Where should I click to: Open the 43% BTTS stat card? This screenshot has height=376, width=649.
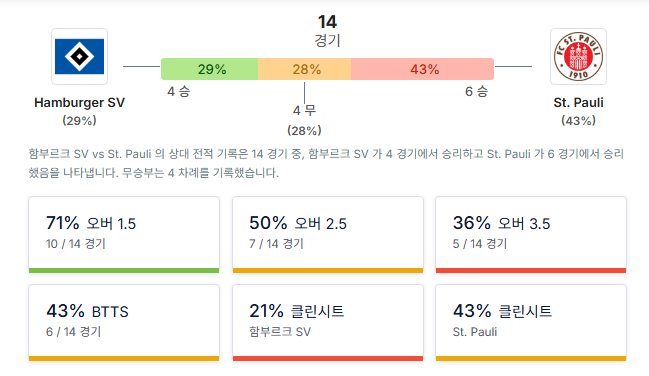tap(124, 323)
